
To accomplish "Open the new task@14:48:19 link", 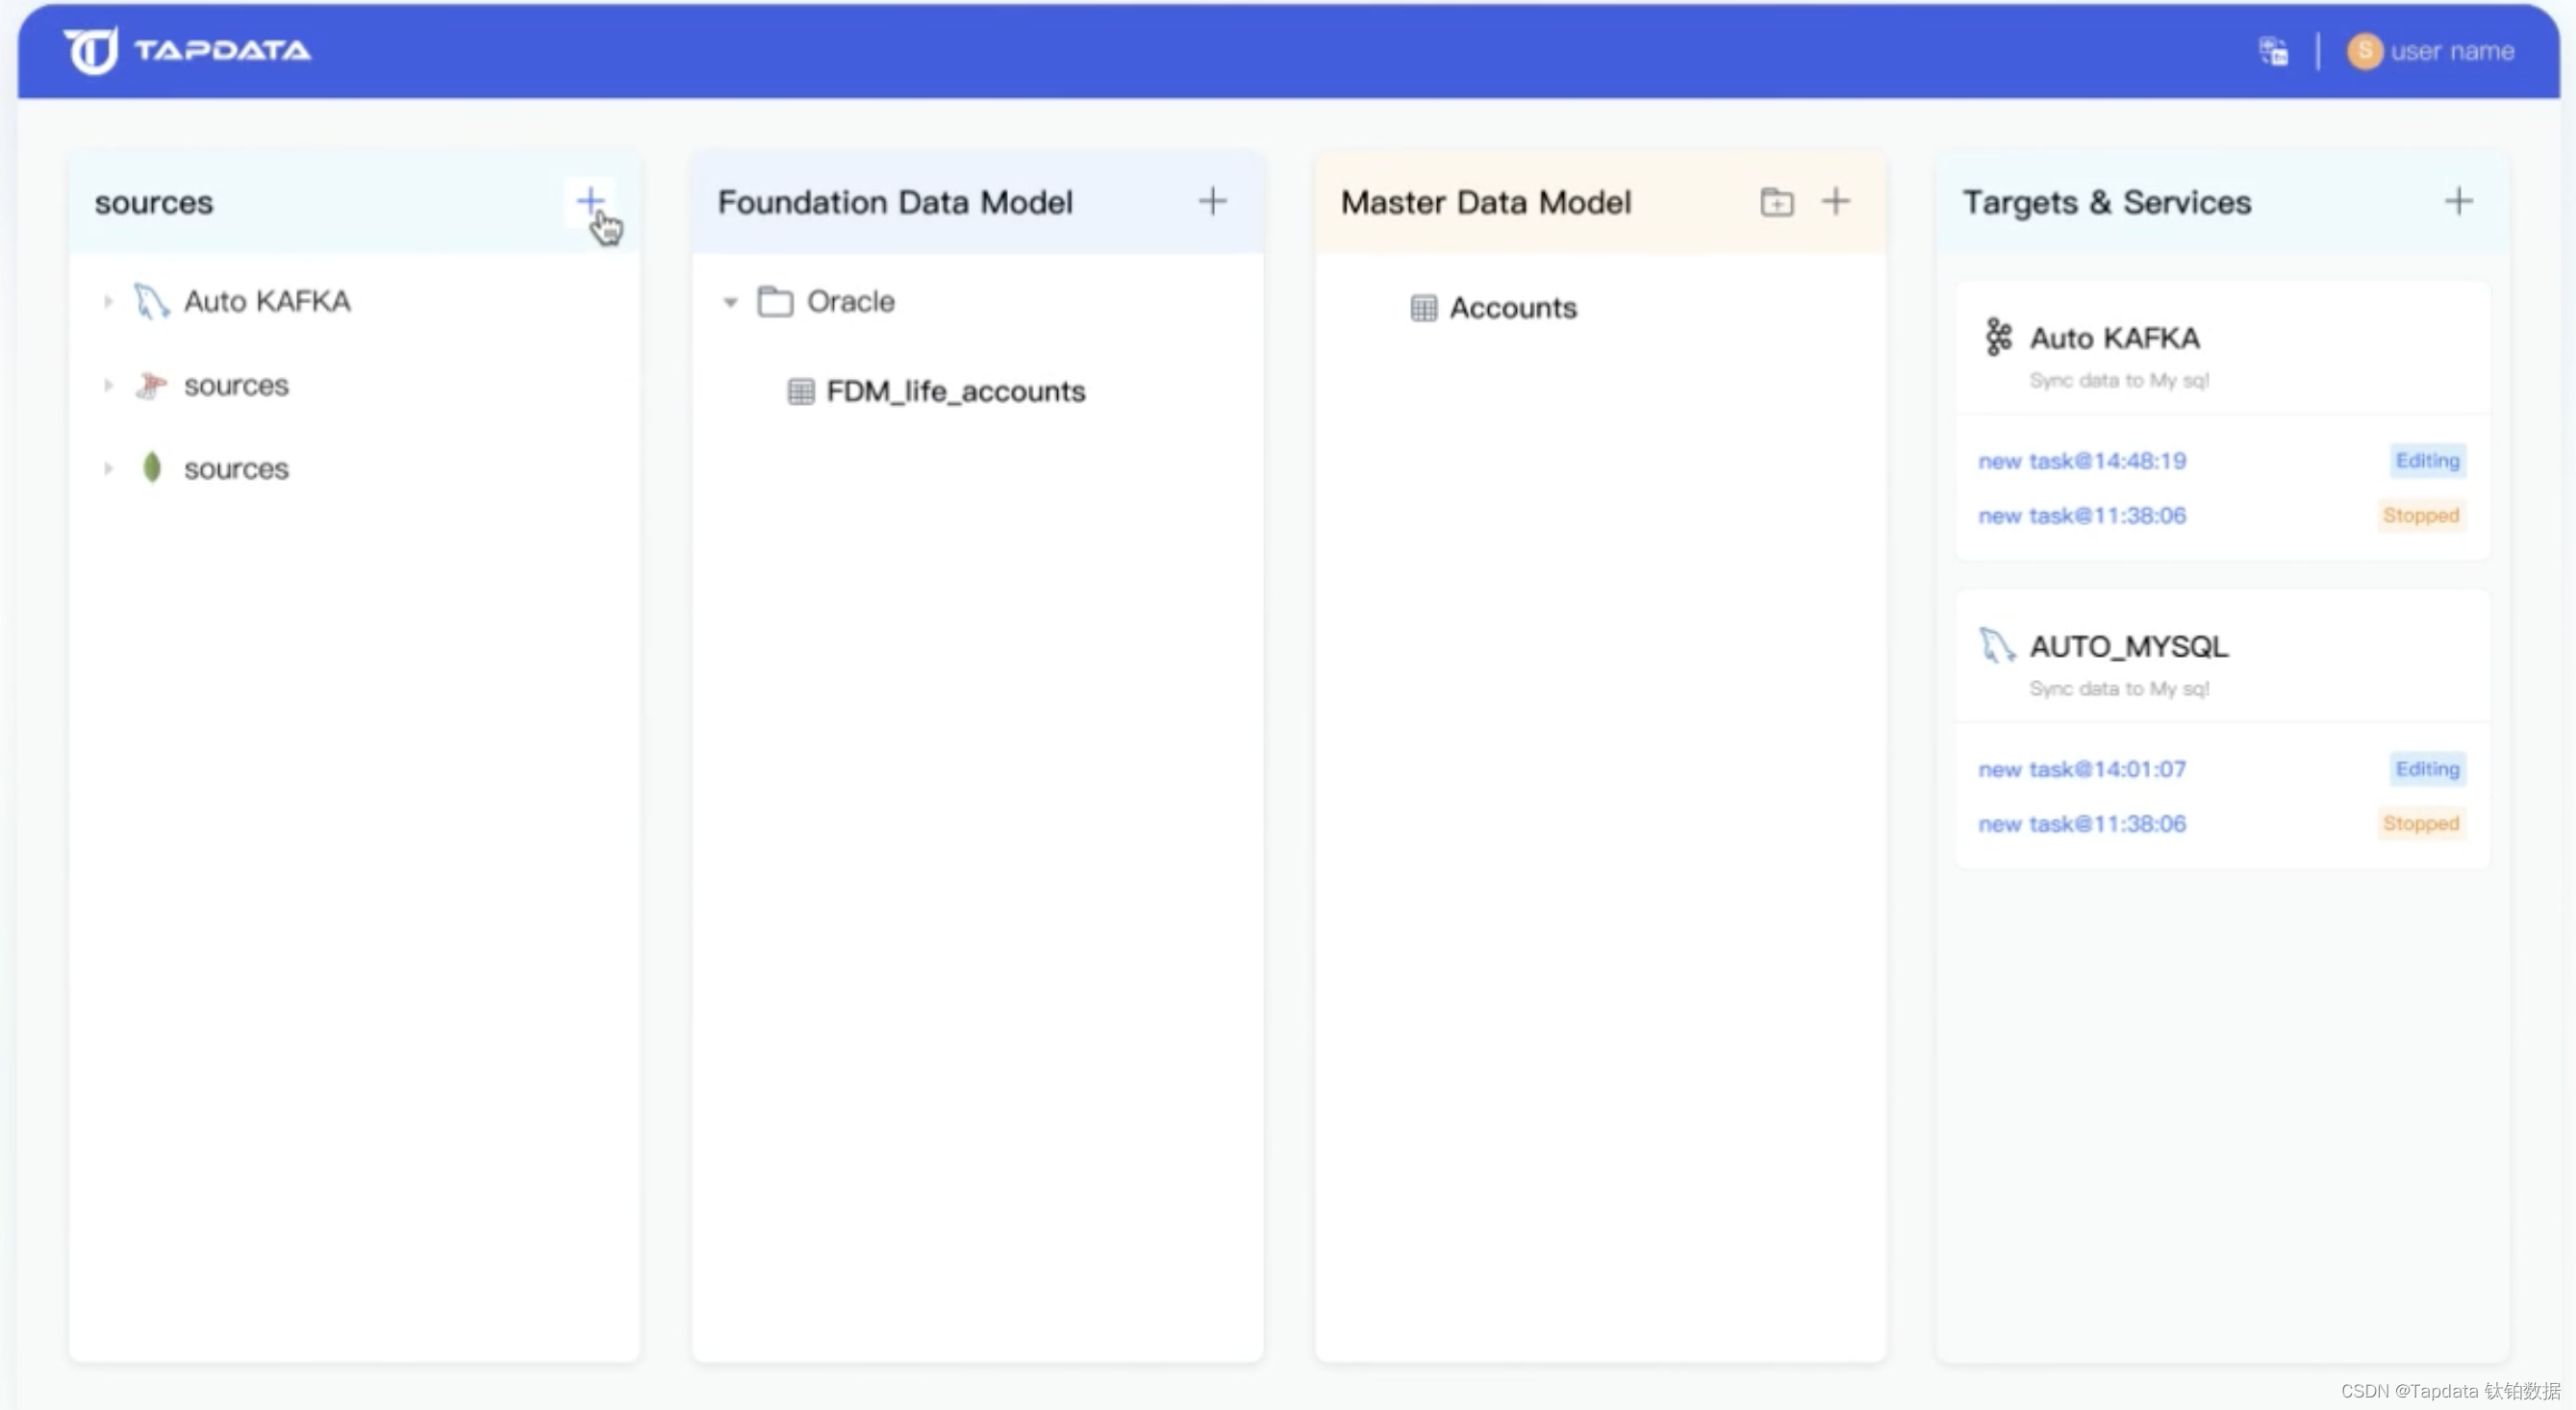I will pos(2081,461).
